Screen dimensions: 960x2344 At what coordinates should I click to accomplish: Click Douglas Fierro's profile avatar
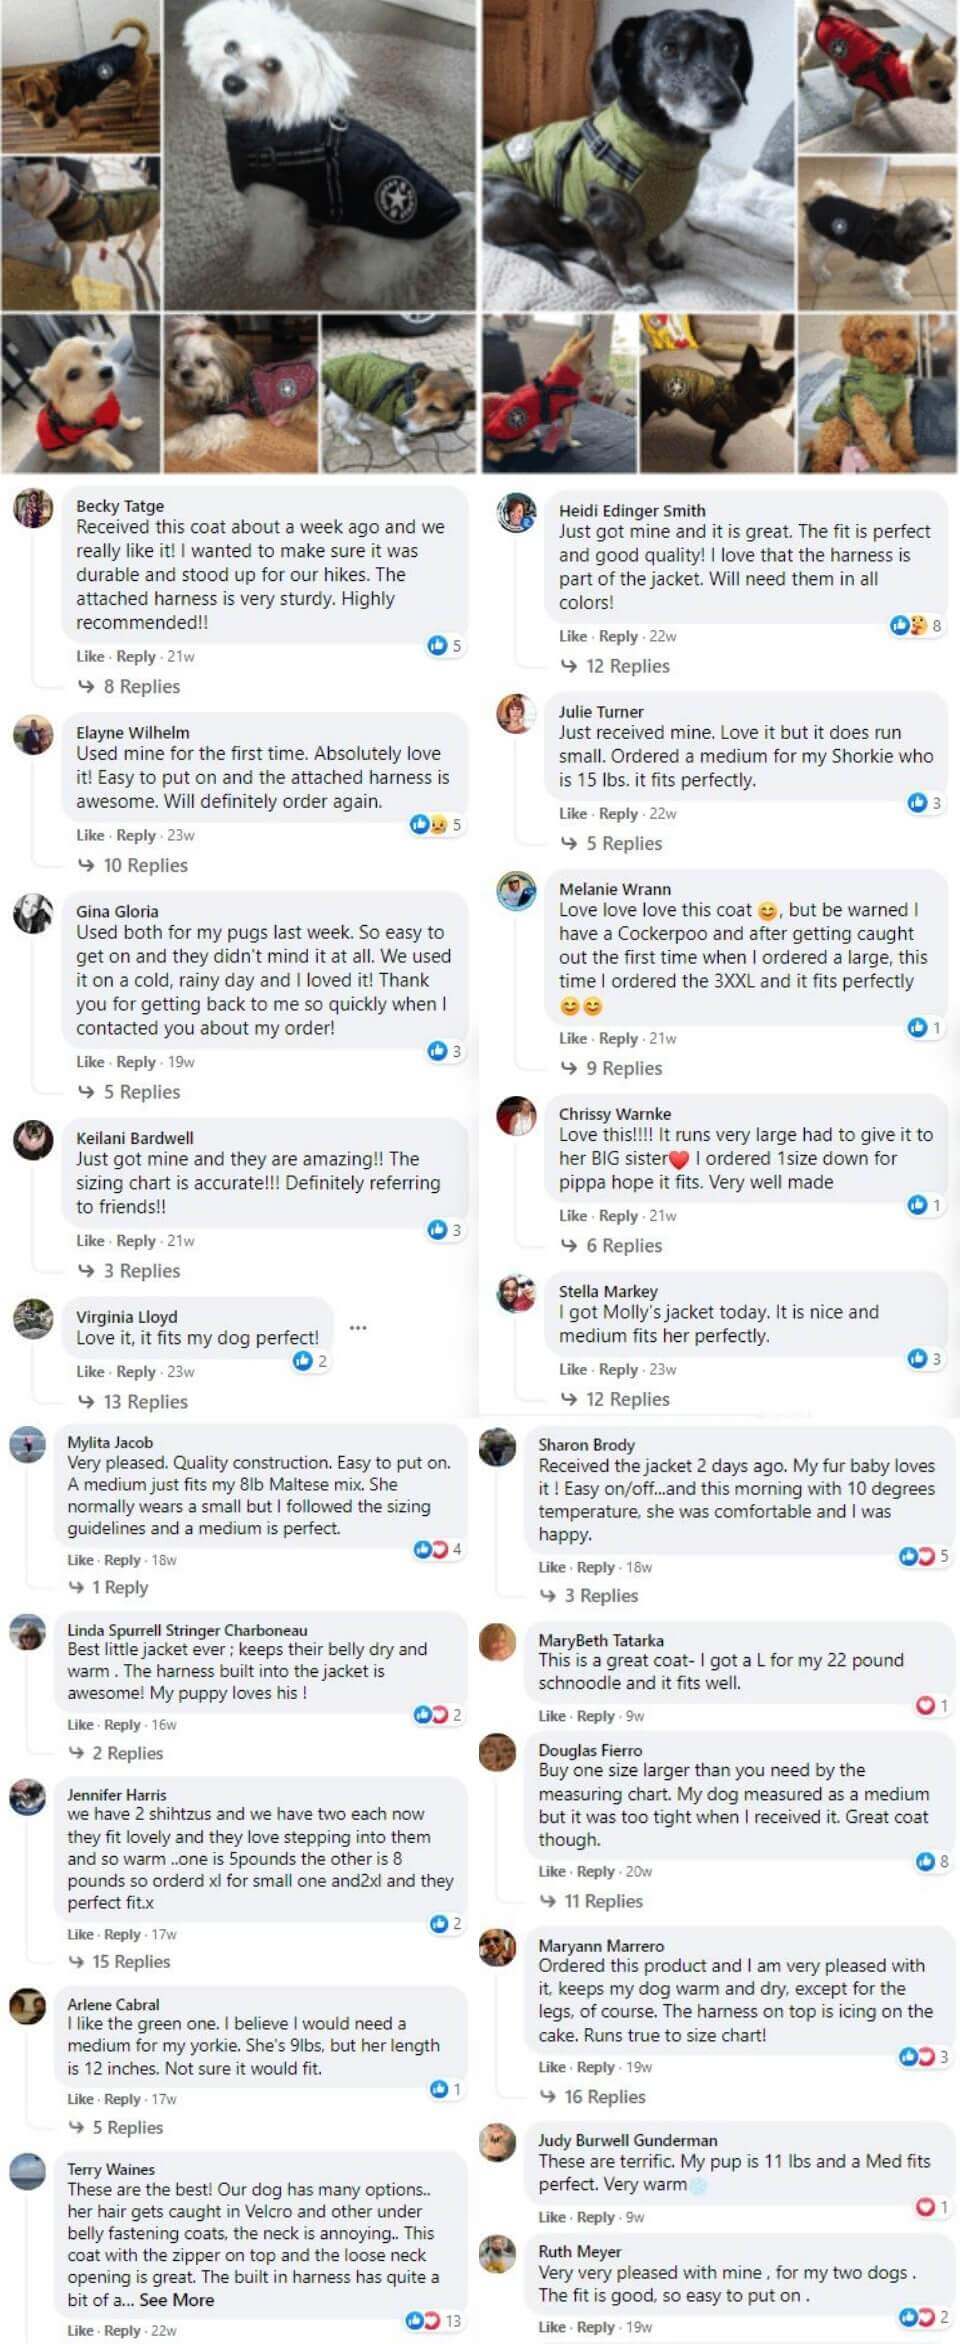click(x=497, y=1752)
